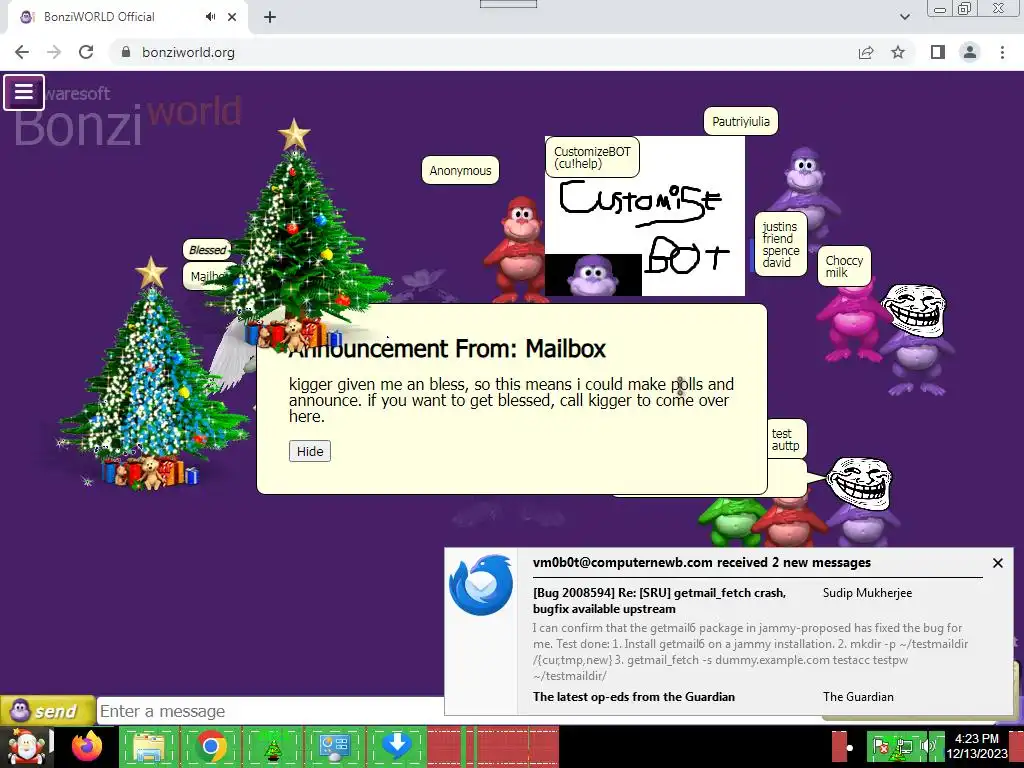Switch to Chrome in the taskbar

[210, 747]
